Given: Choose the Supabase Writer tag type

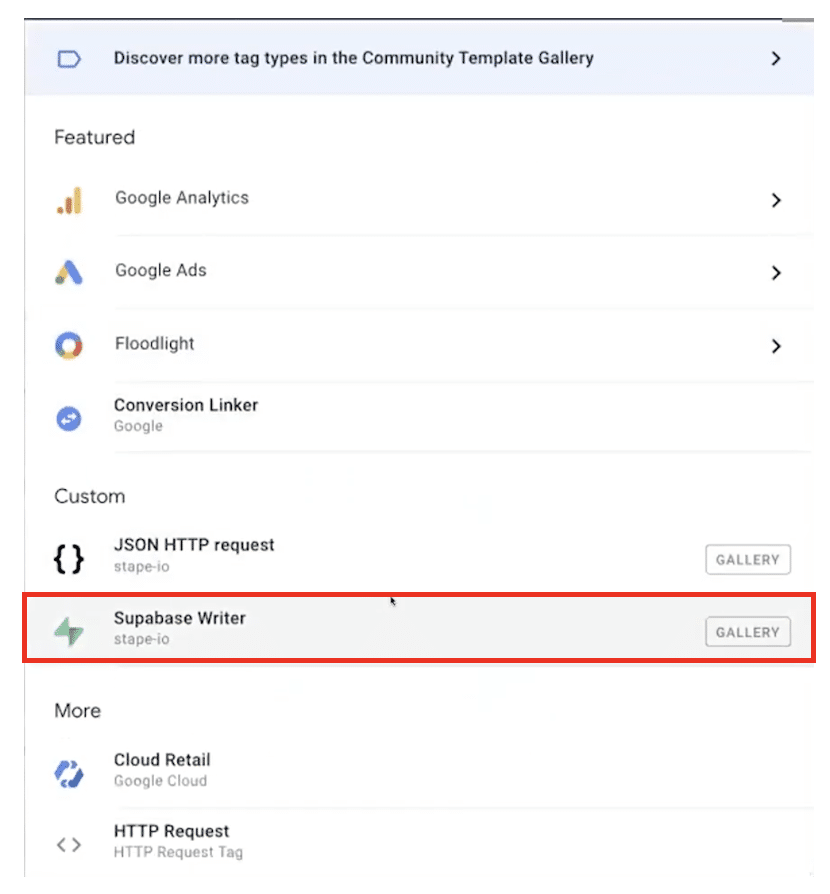Looking at the screenshot, I should 180,619.
